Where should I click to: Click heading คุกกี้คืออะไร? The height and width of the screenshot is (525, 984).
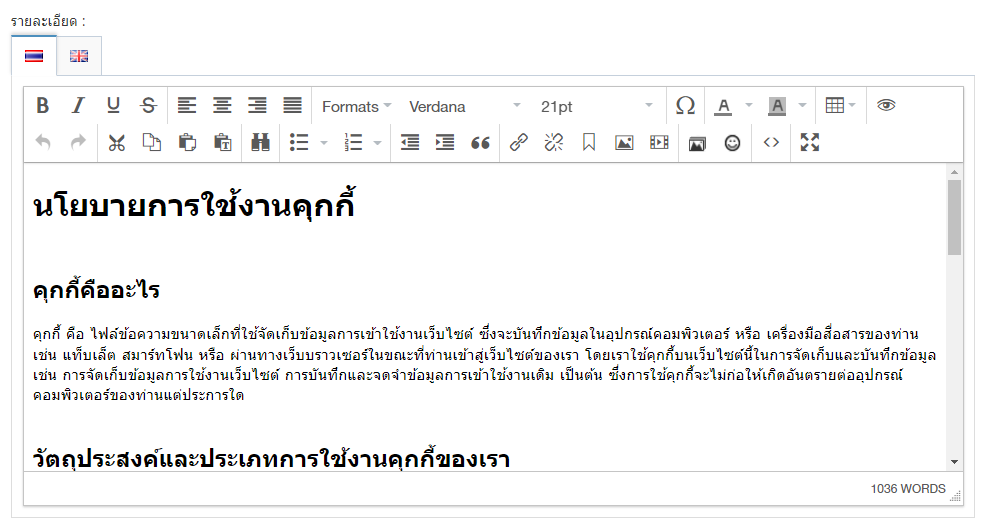pyautogui.click(x=97, y=290)
